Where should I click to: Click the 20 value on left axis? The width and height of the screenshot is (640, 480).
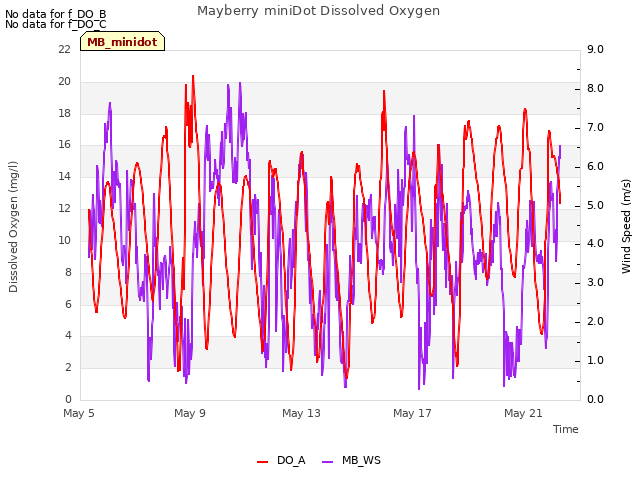(x=64, y=81)
